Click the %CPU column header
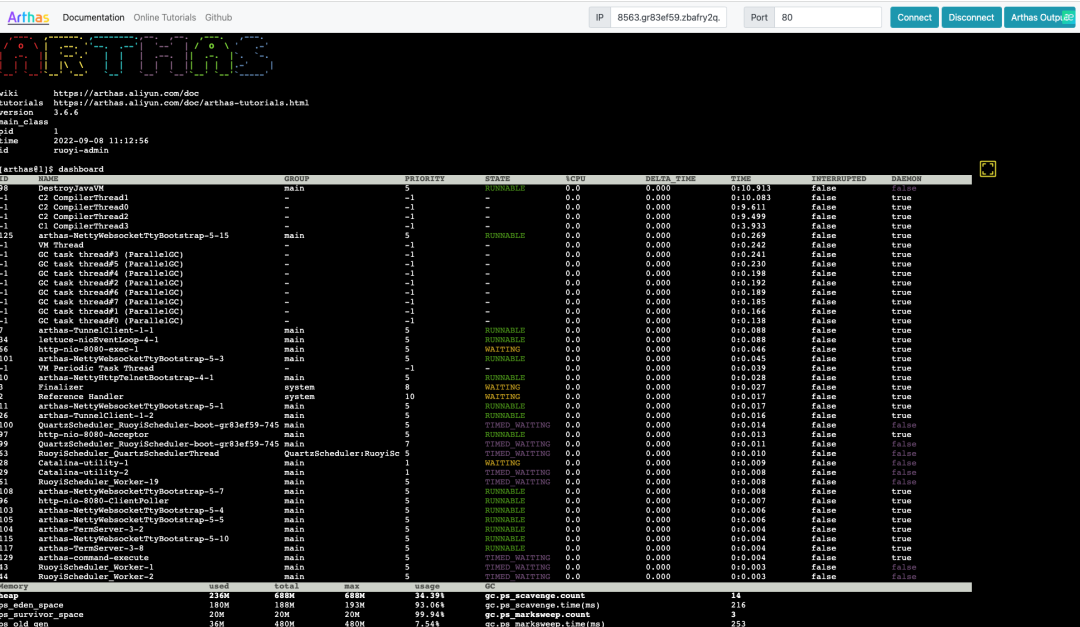 pos(575,178)
